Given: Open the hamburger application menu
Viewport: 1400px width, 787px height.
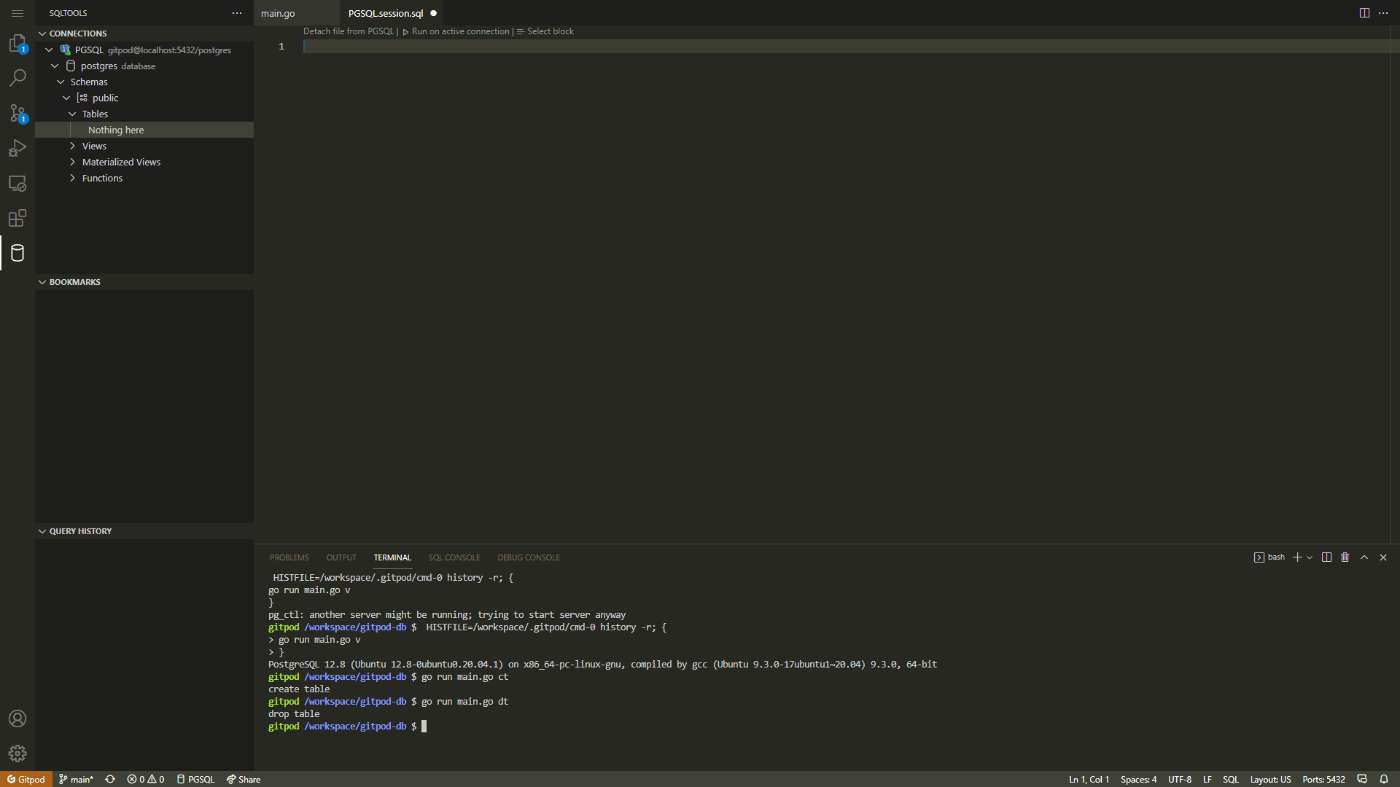Looking at the screenshot, I should pyautogui.click(x=17, y=13).
